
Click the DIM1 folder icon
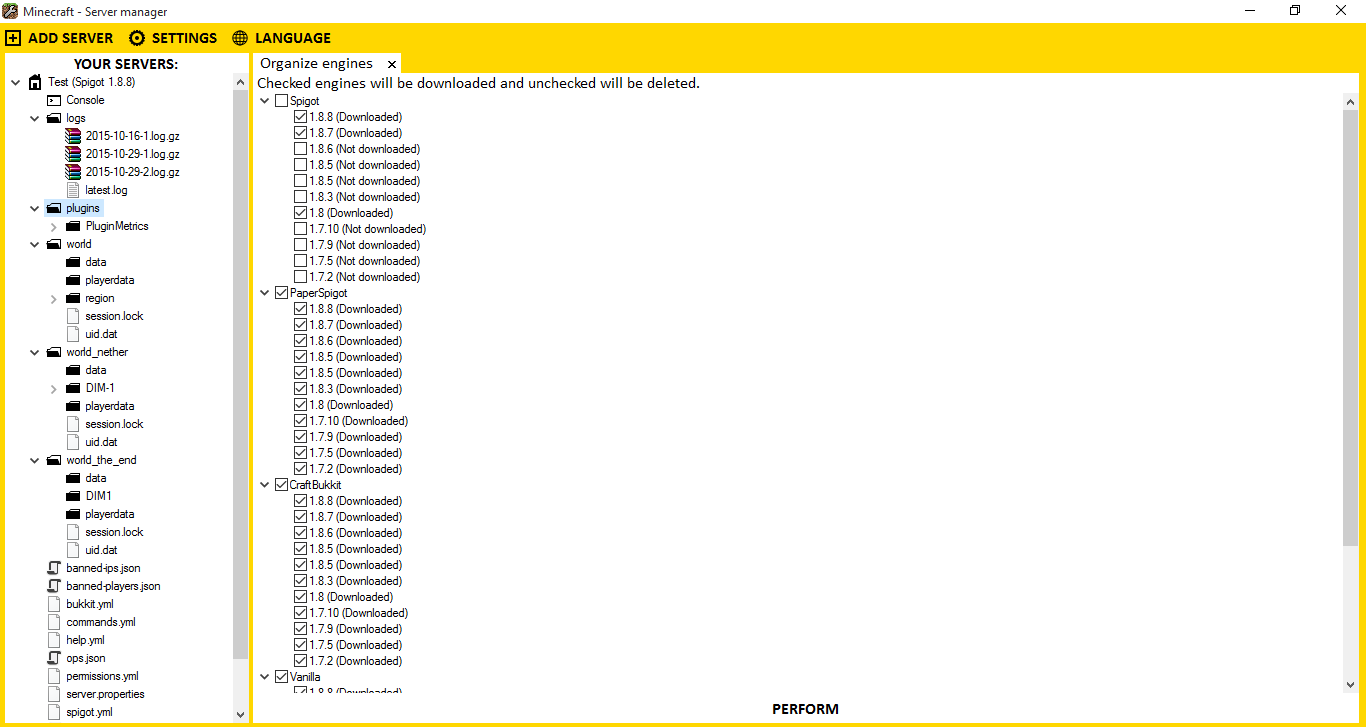[73, 496]
